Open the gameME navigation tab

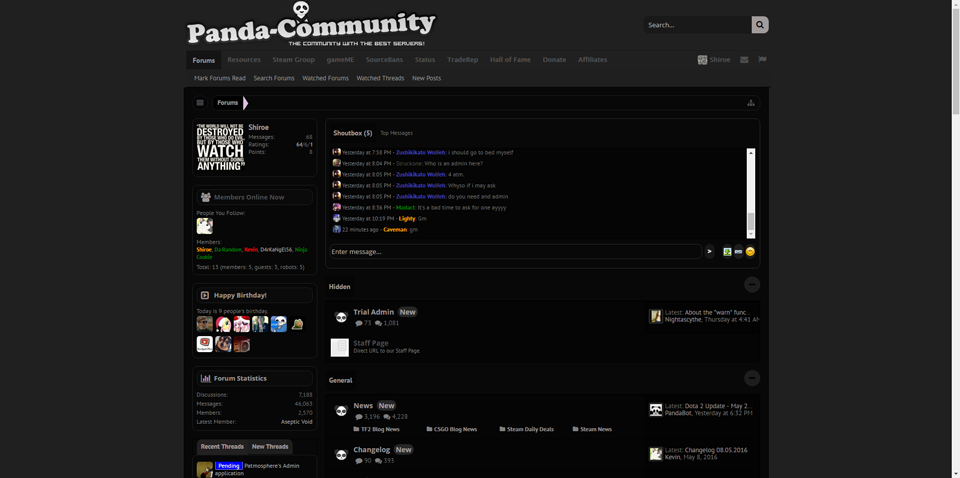pyautogui.click(x=340, y=60)
